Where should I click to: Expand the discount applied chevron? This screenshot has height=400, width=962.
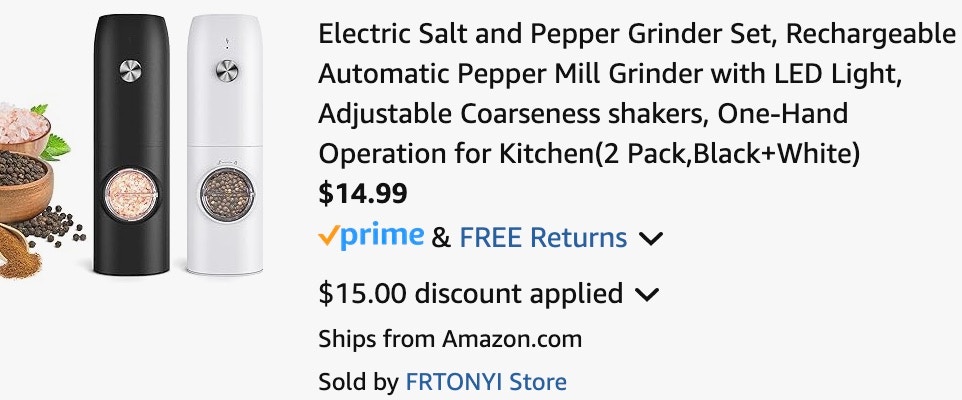(x=647, y=295)
